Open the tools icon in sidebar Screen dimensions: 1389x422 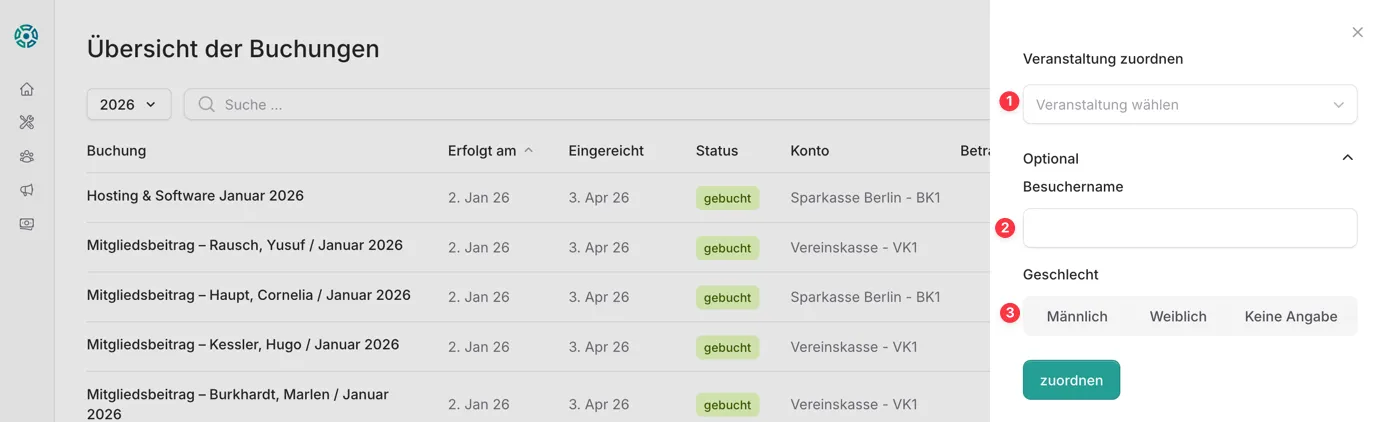27,122
